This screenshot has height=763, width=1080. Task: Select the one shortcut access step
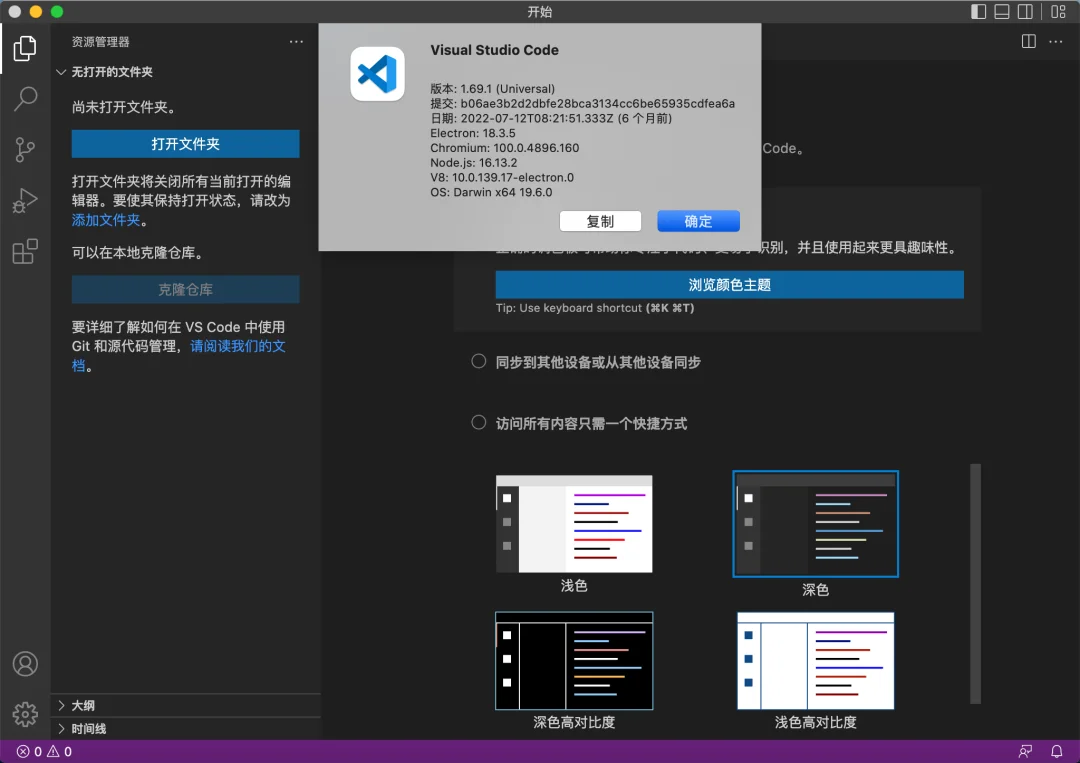pyautogui.click(x=579, y=424)
